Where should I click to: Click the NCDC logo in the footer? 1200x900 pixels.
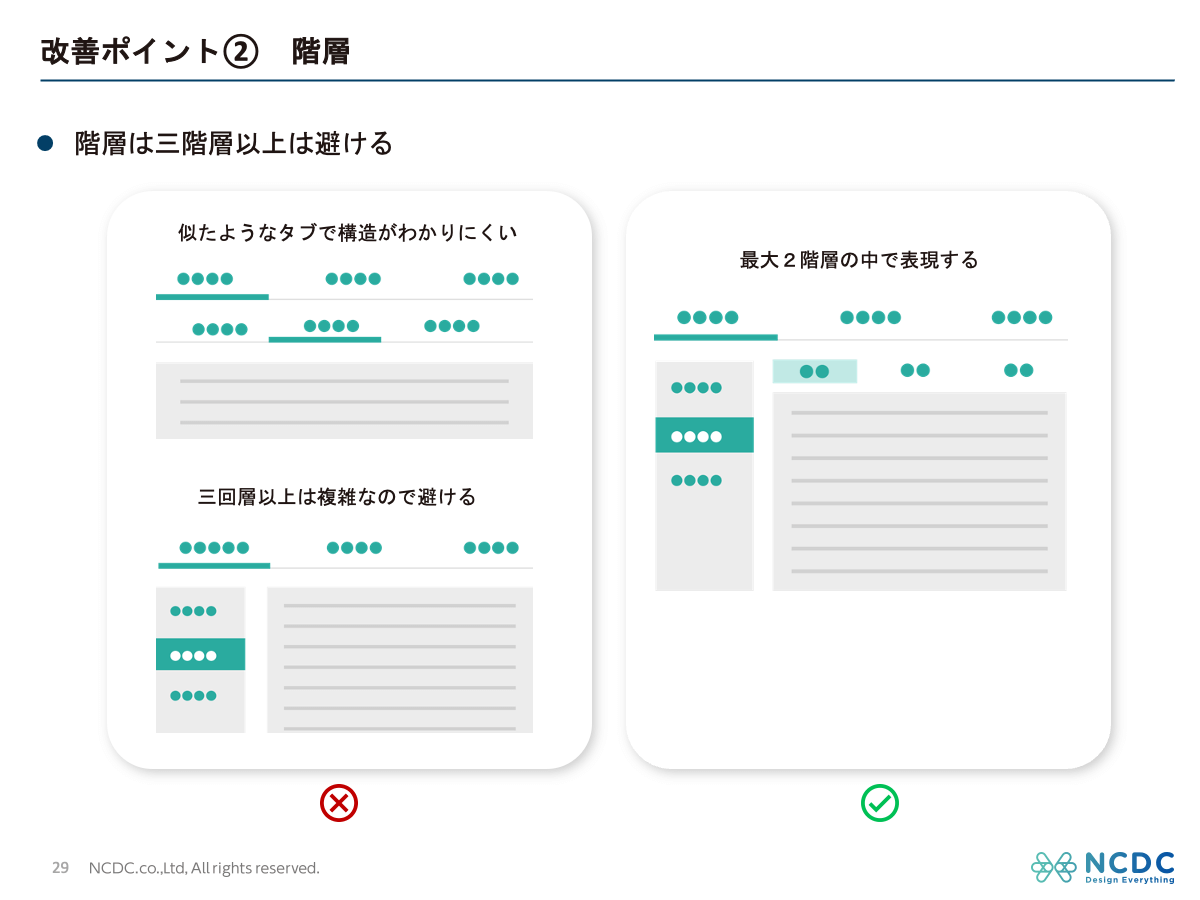[1102, 867]
